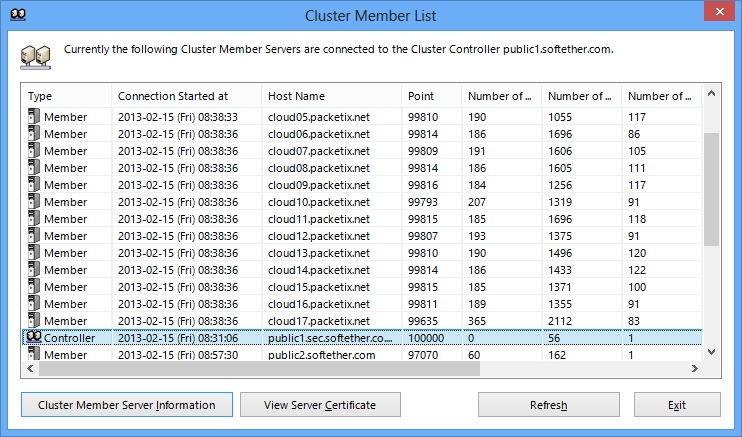Click the horizontal scrollbar thumb
Image resolution: width=742 pixels, height=437 pixels.
[259, 368]
